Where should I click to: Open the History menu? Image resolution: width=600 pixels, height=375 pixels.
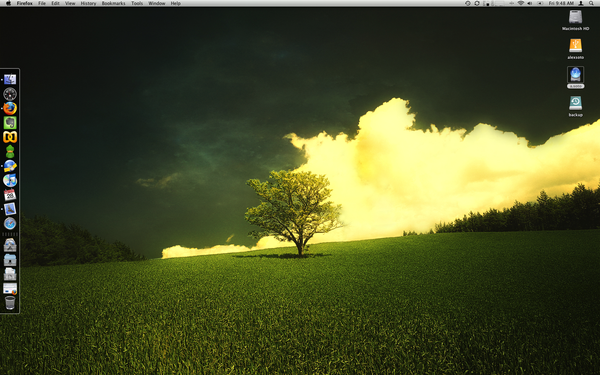pos(88,3)
